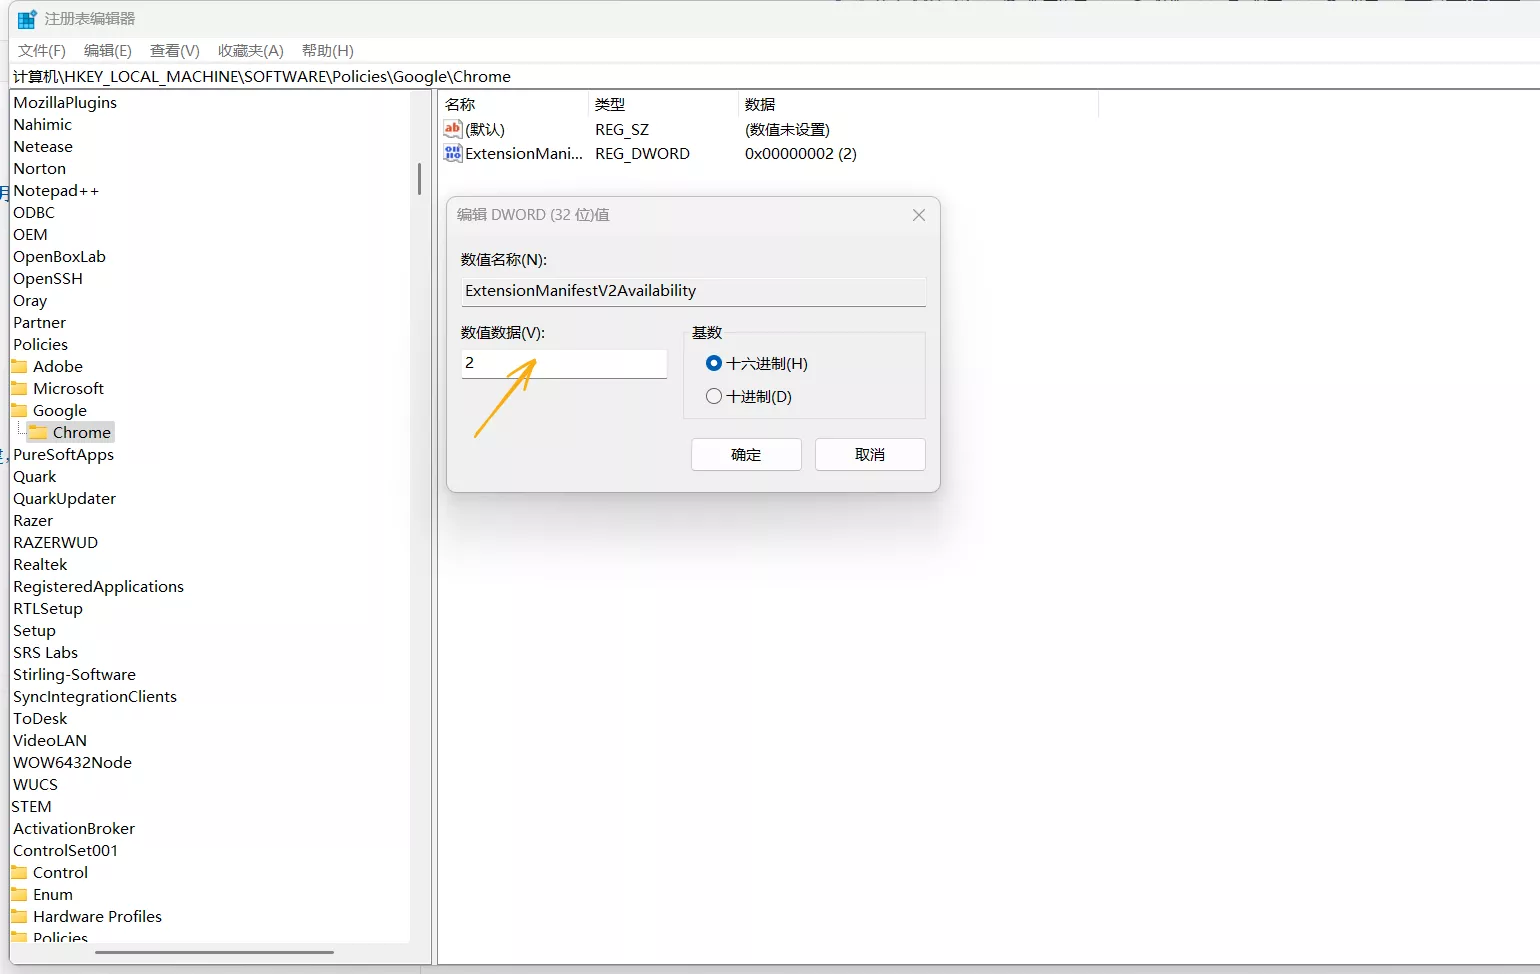Select the 十六进制(H) hexadecimal radio button
Image resolution: width=1540 pixels, height=974 pixels.
click(714, 363)
